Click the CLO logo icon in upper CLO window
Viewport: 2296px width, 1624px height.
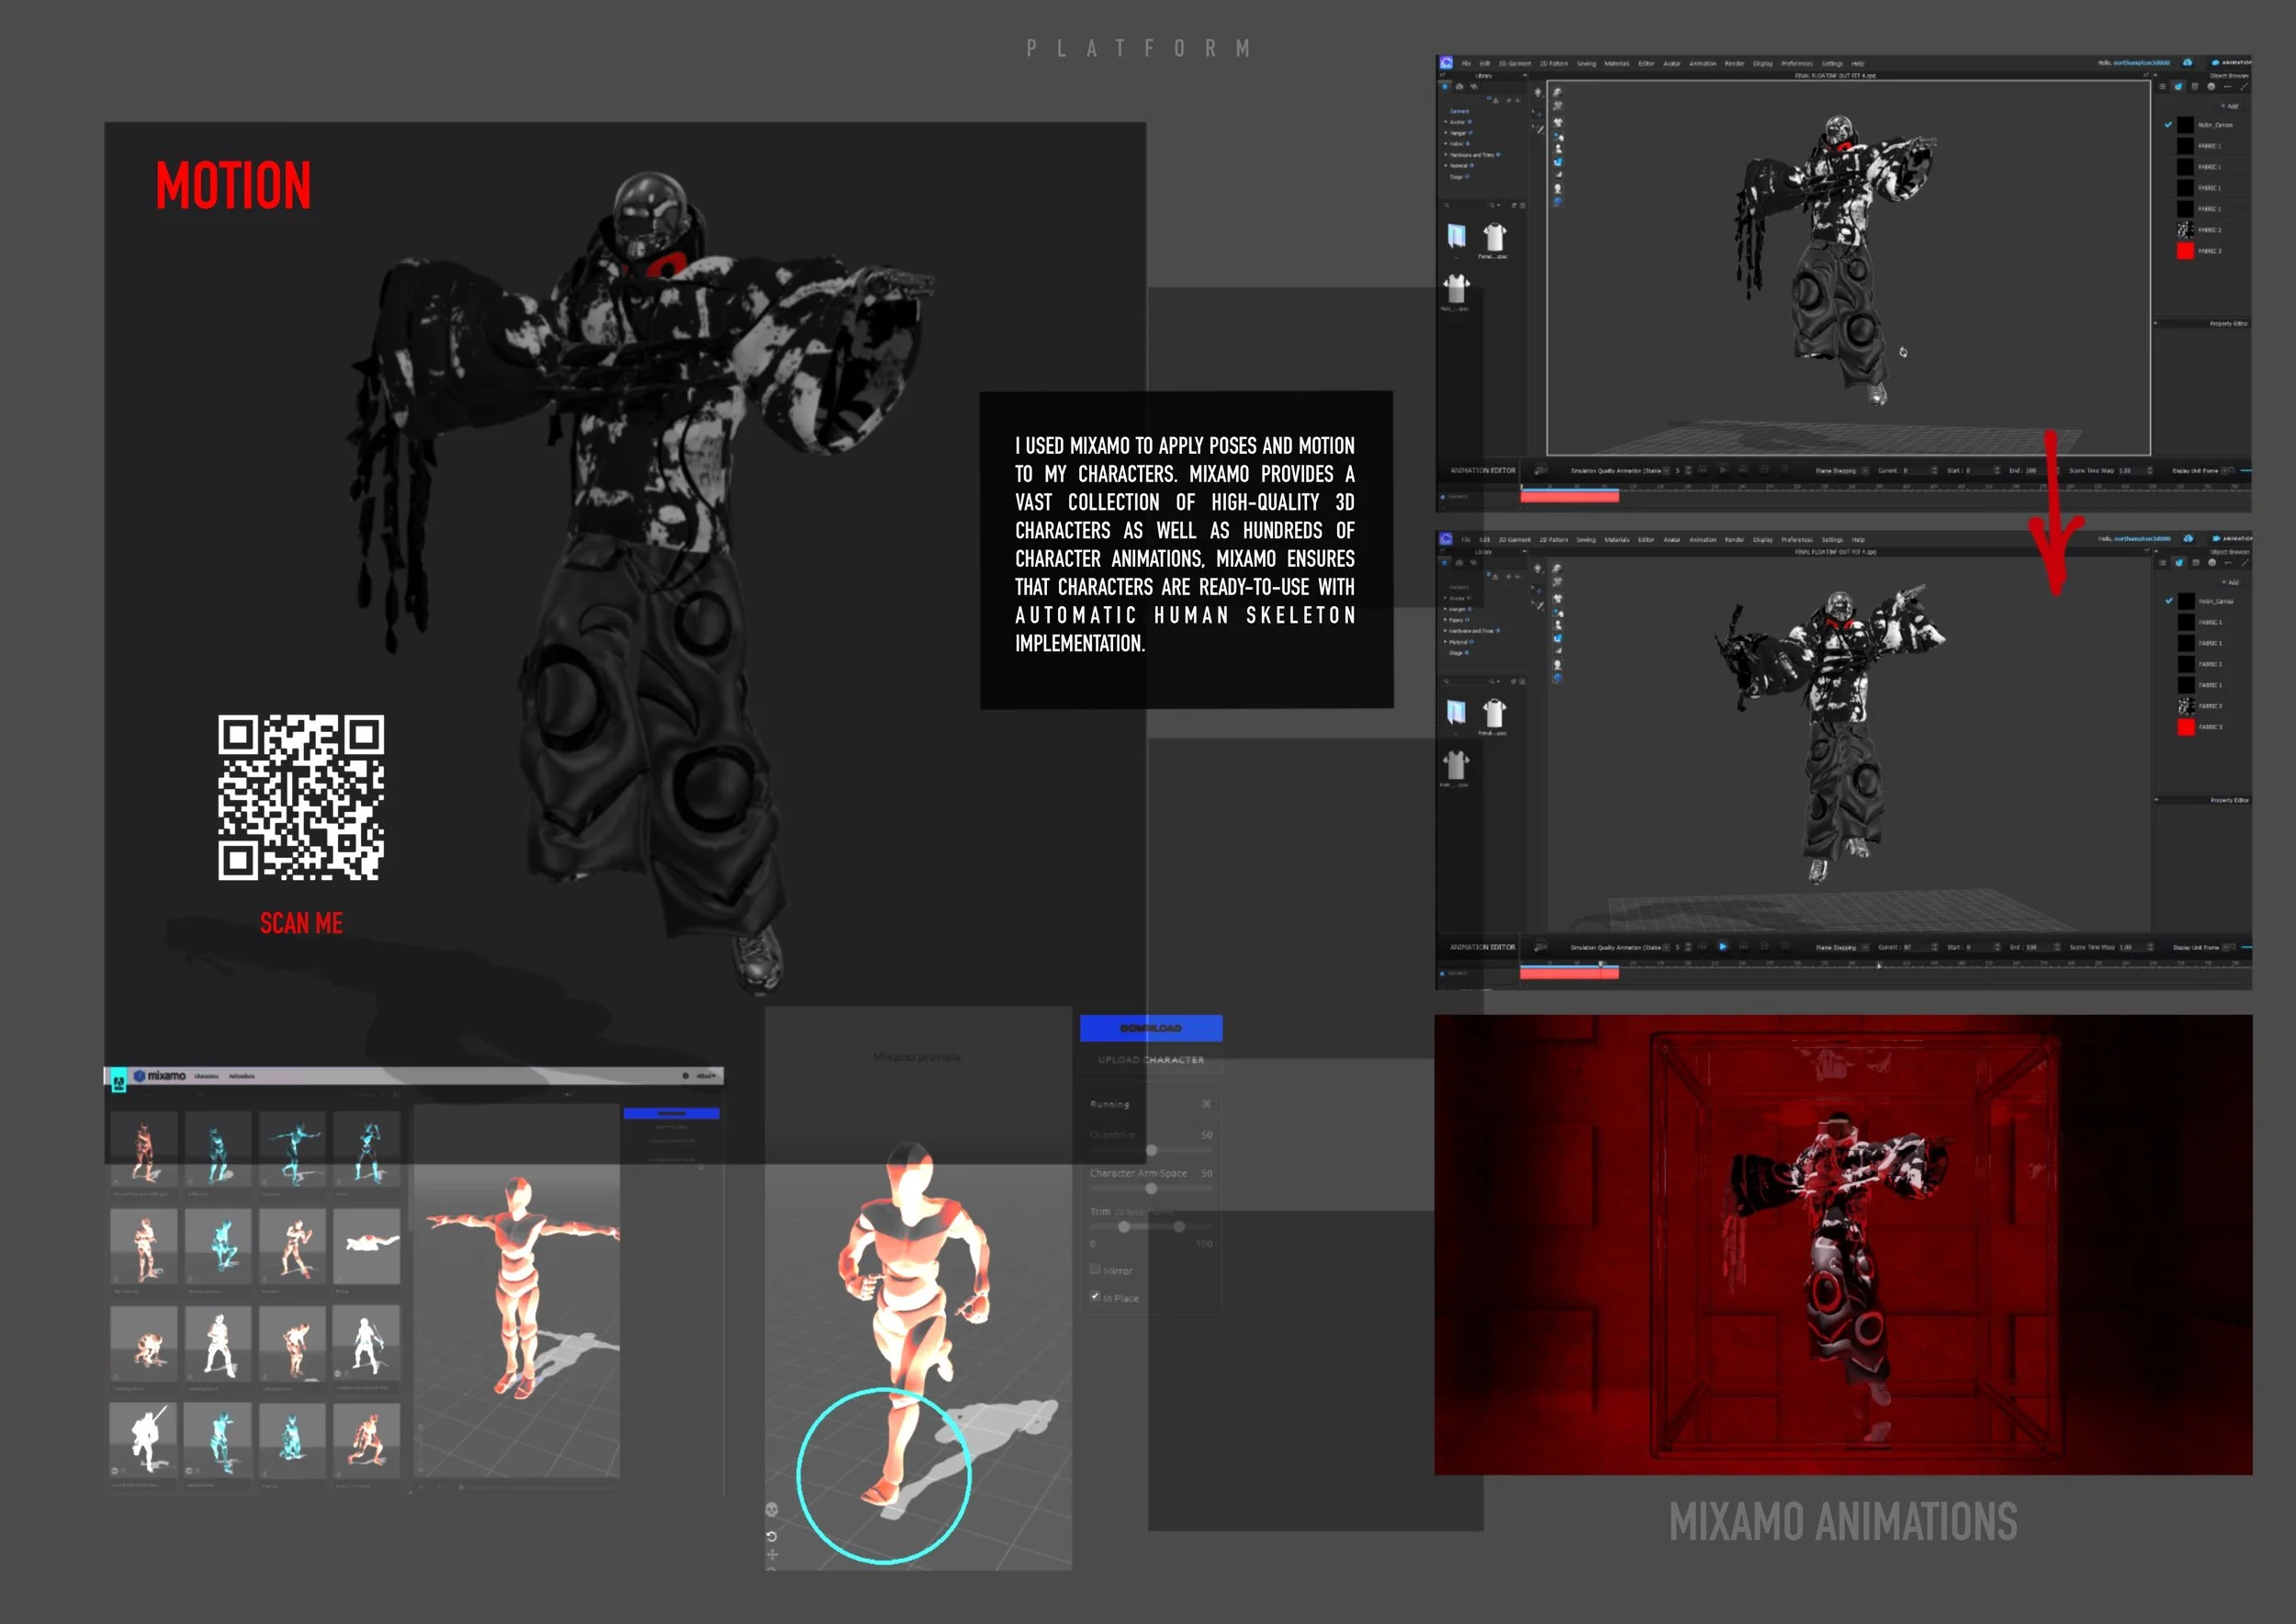click(x=1446, y=63)
